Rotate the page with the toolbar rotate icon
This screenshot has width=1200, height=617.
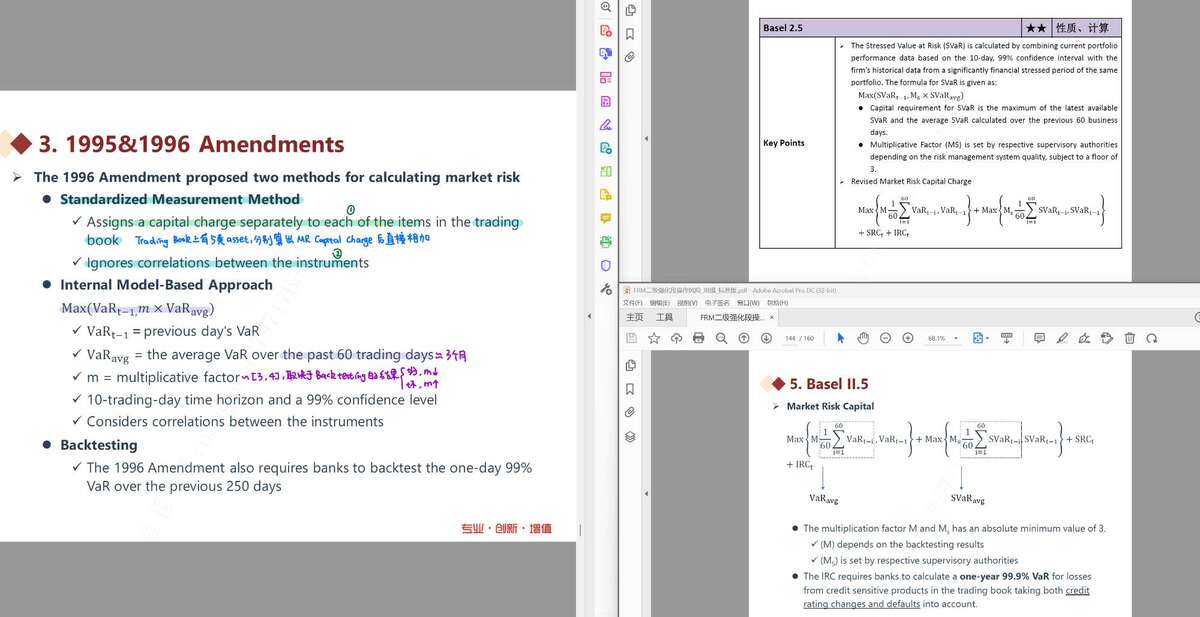coord(1152,338)
